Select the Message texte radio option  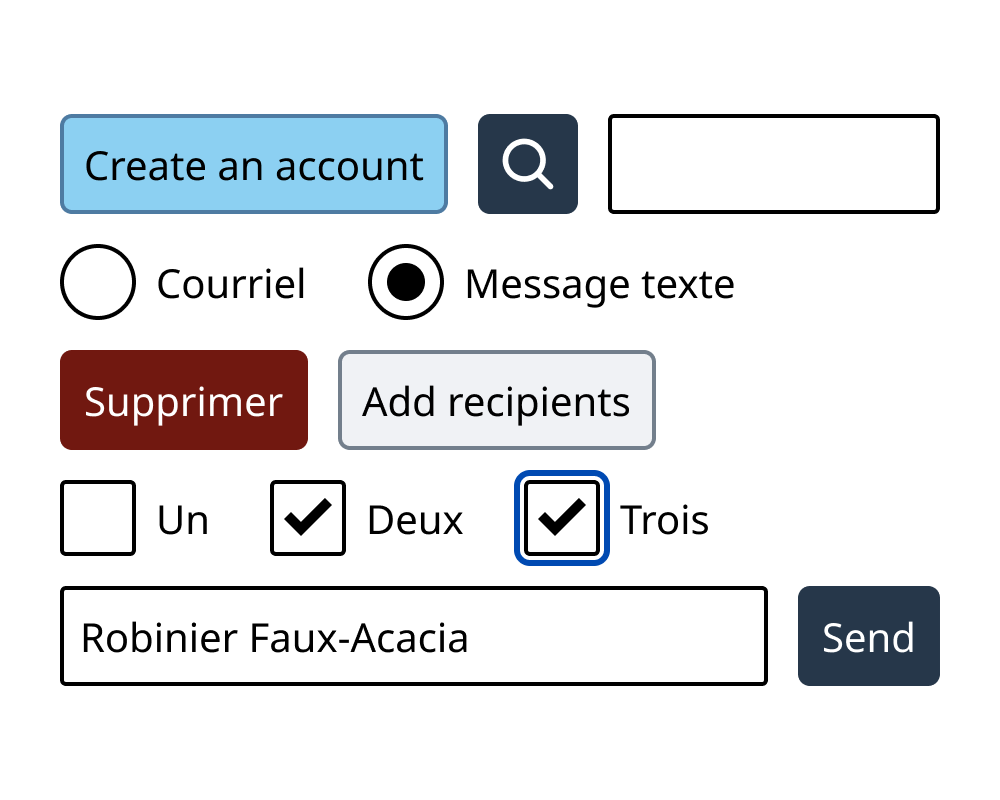click(x=406, y=282)
